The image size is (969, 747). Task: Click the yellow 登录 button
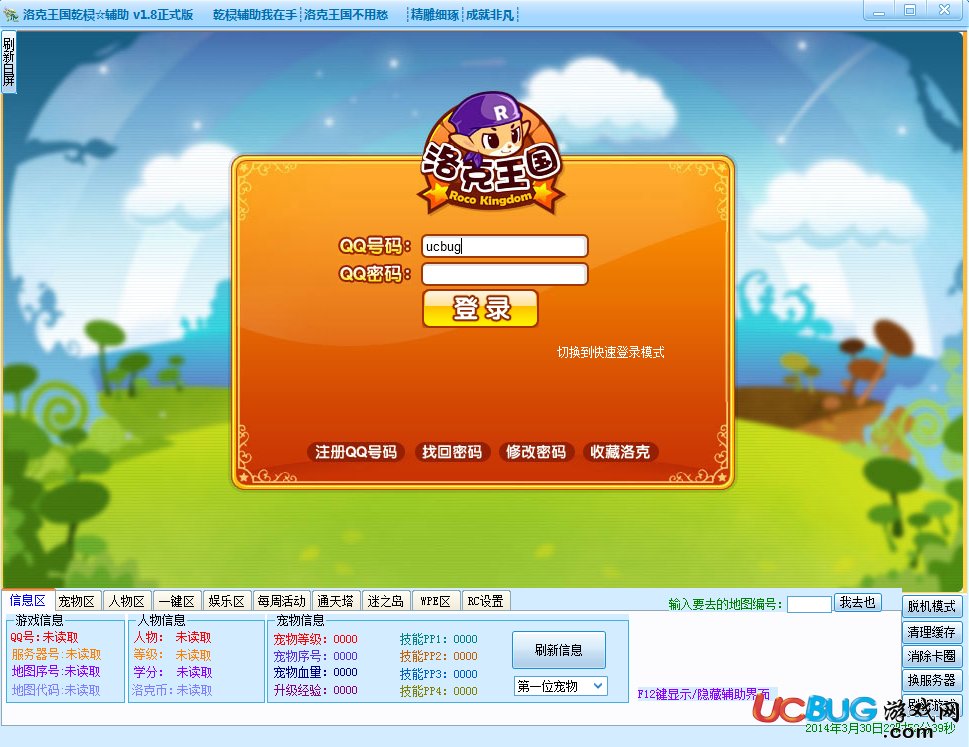480,308
